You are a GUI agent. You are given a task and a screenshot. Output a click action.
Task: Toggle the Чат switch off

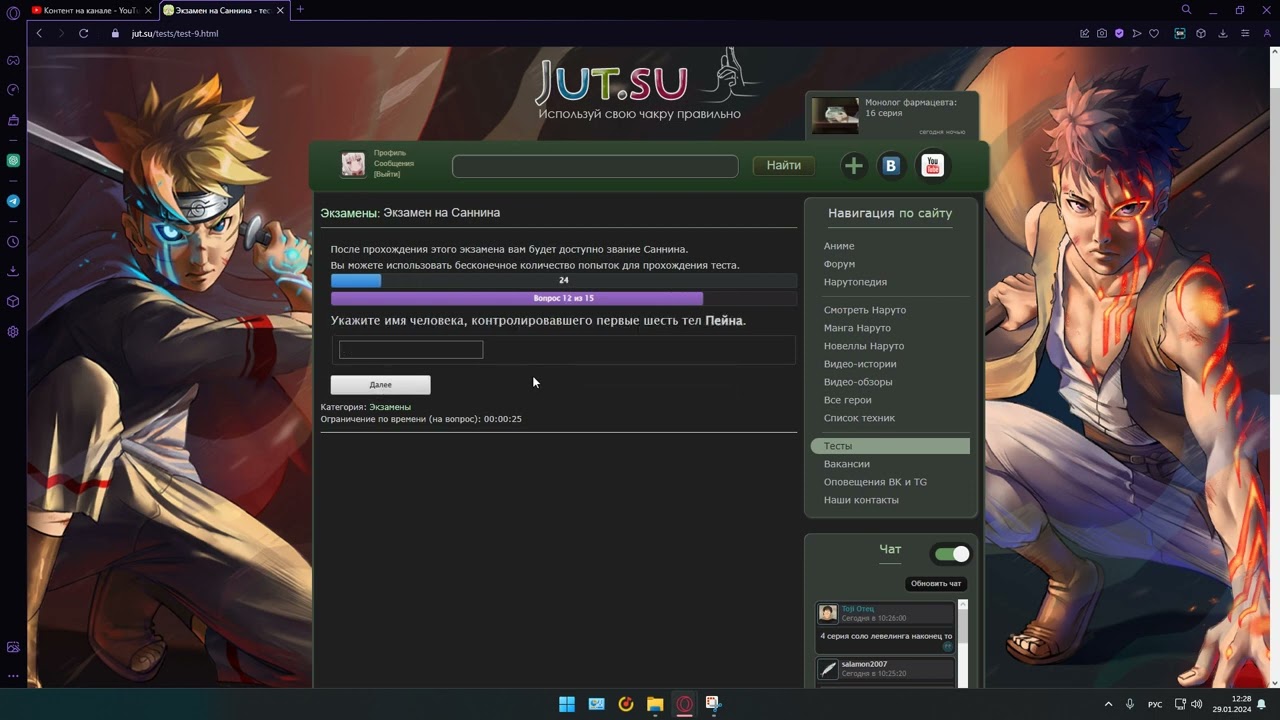(952, 554)
